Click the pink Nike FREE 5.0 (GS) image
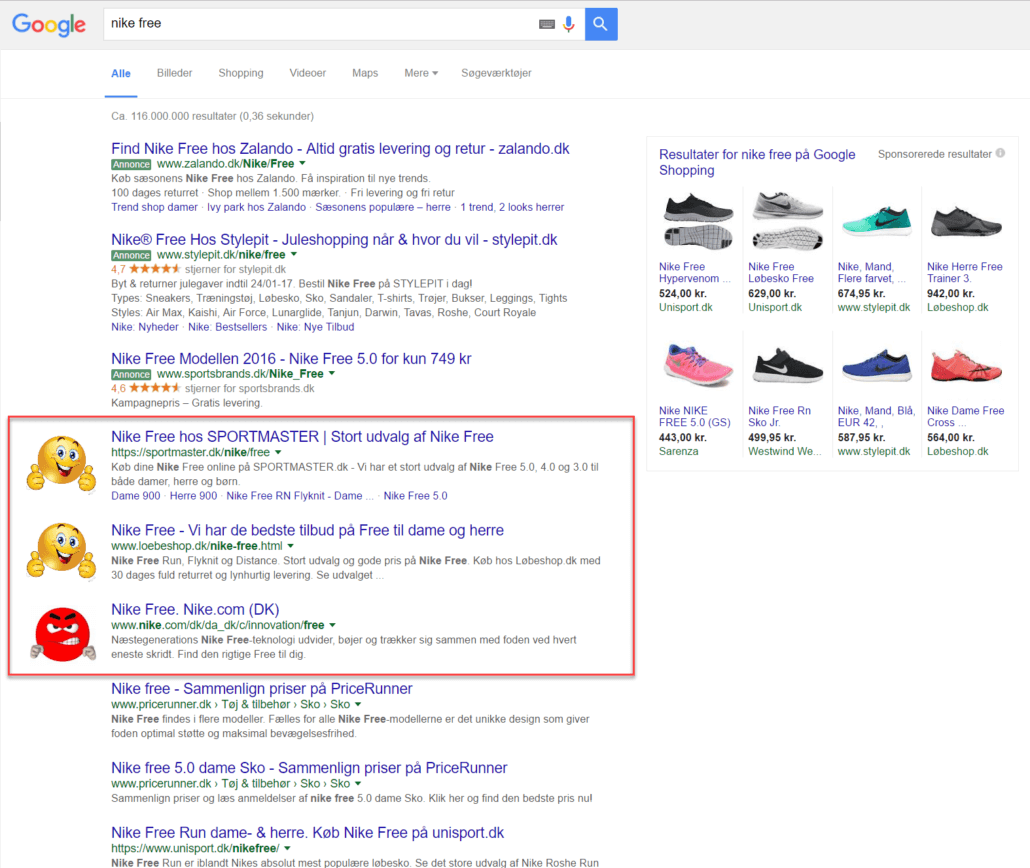This screenshot has width=1030, height=868. [698, 365]
